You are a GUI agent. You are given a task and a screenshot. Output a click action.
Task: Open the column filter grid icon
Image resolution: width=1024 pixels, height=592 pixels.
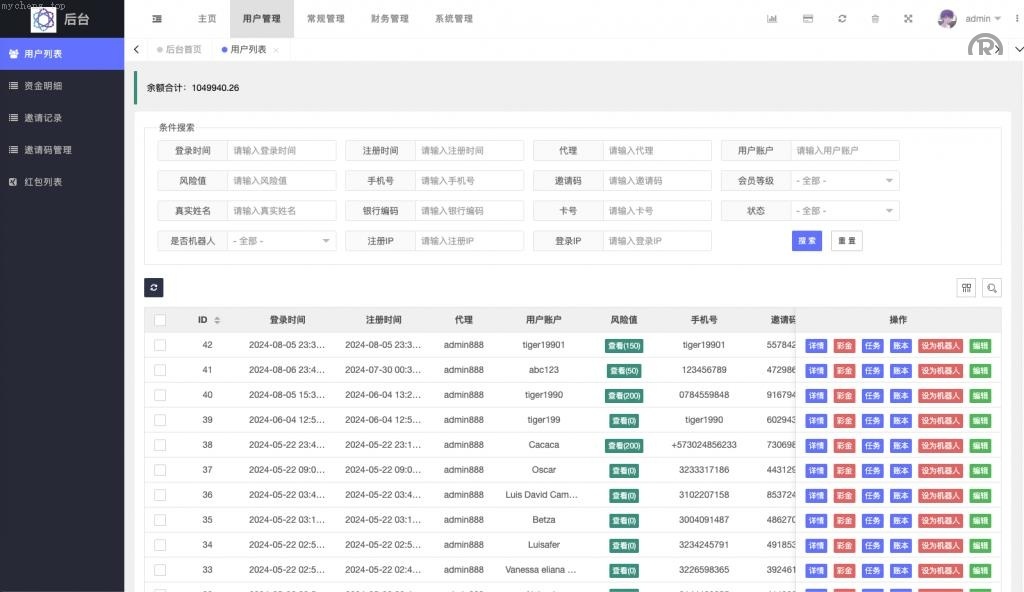[966, 288]
